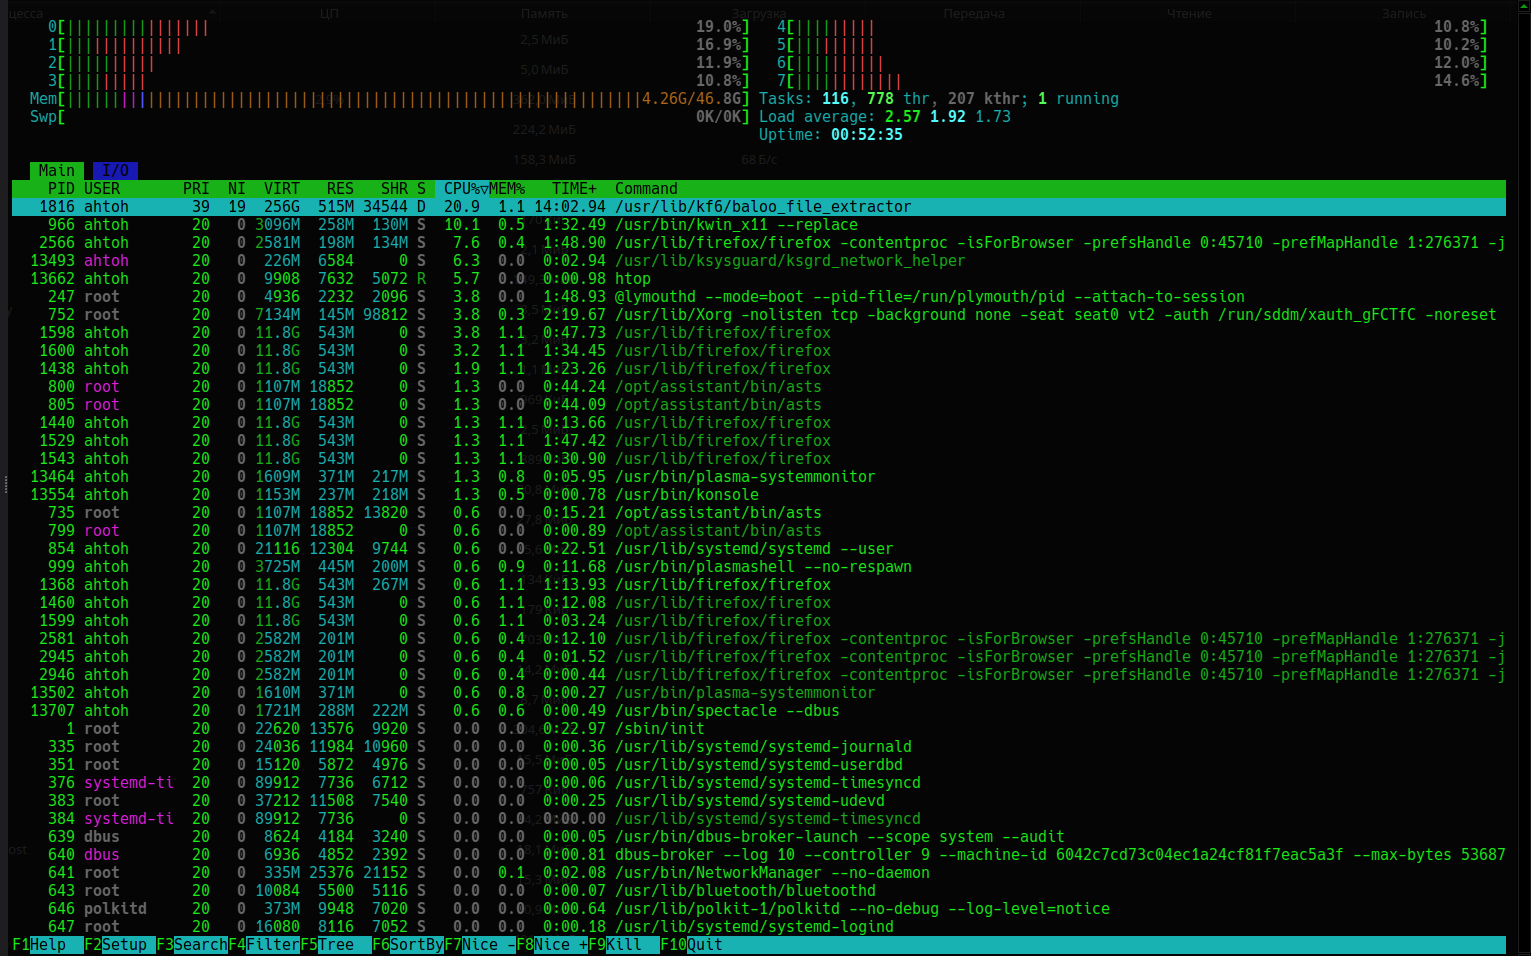Click F7 Nice - to lower niceness

pos(480,945)
